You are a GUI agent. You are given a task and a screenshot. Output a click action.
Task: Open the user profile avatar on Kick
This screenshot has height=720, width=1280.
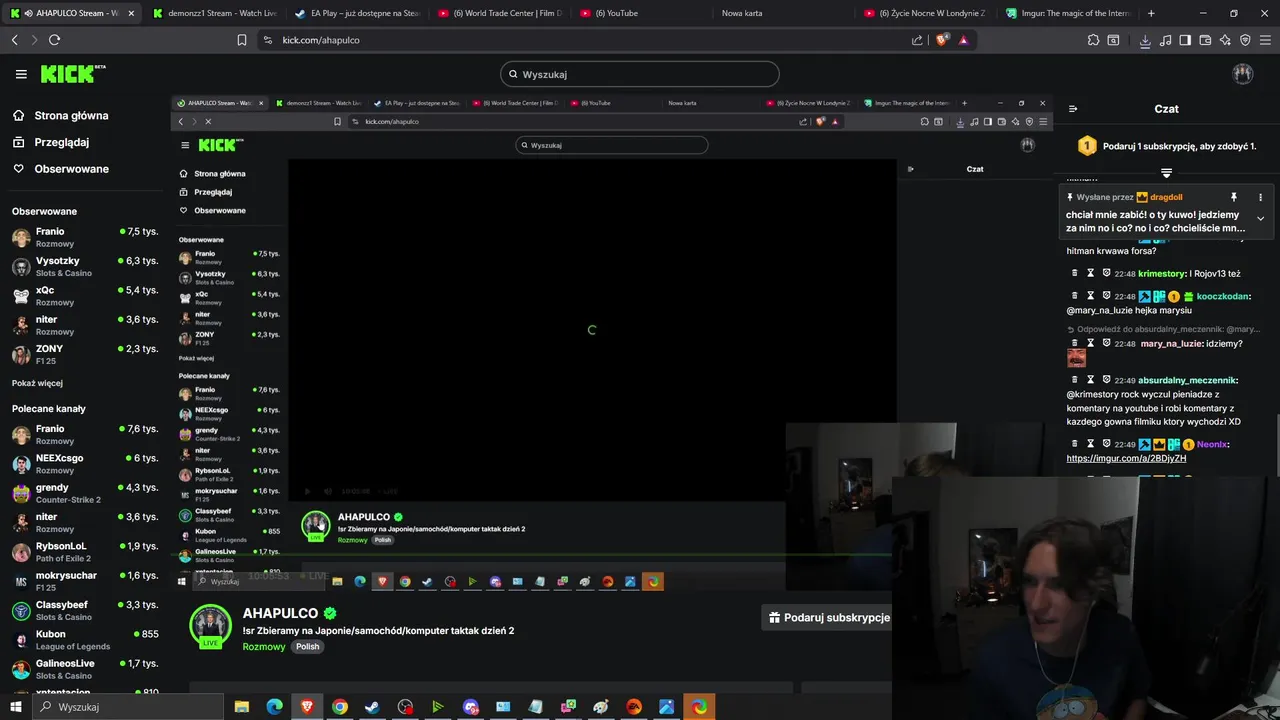click(x=1243, y=74)
